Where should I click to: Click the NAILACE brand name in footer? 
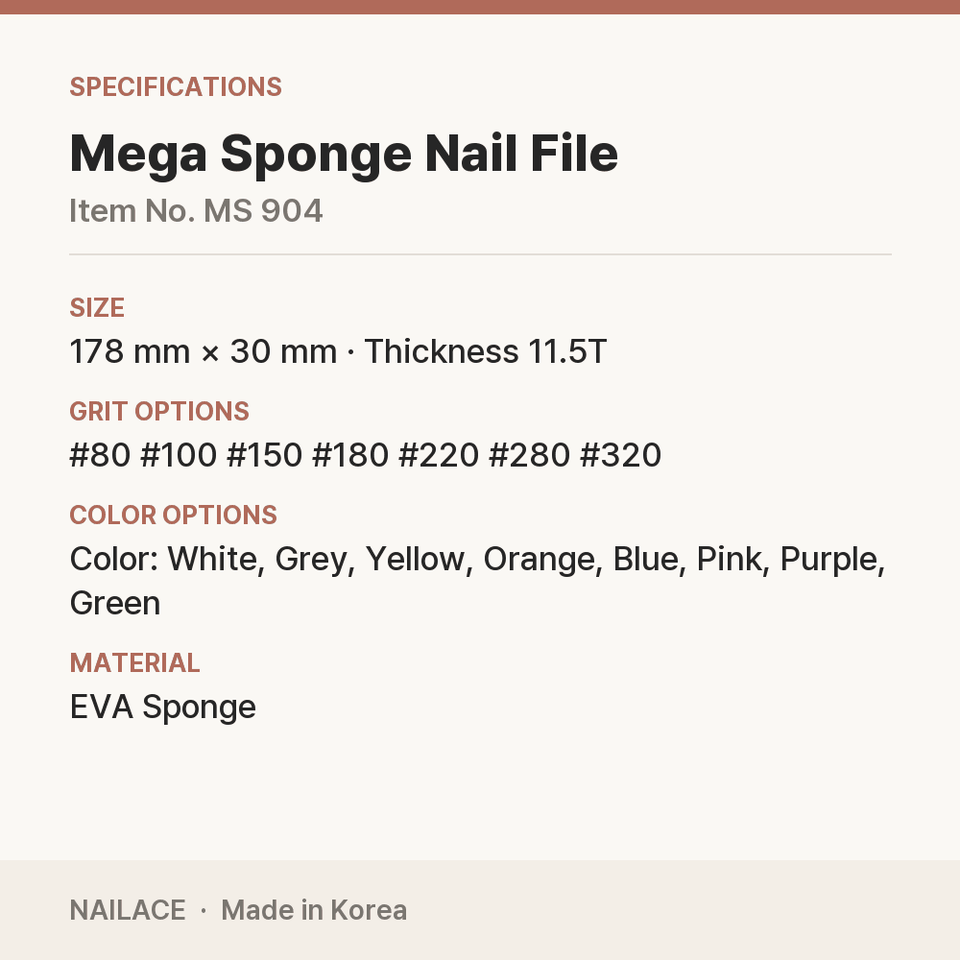click(127, 910)
